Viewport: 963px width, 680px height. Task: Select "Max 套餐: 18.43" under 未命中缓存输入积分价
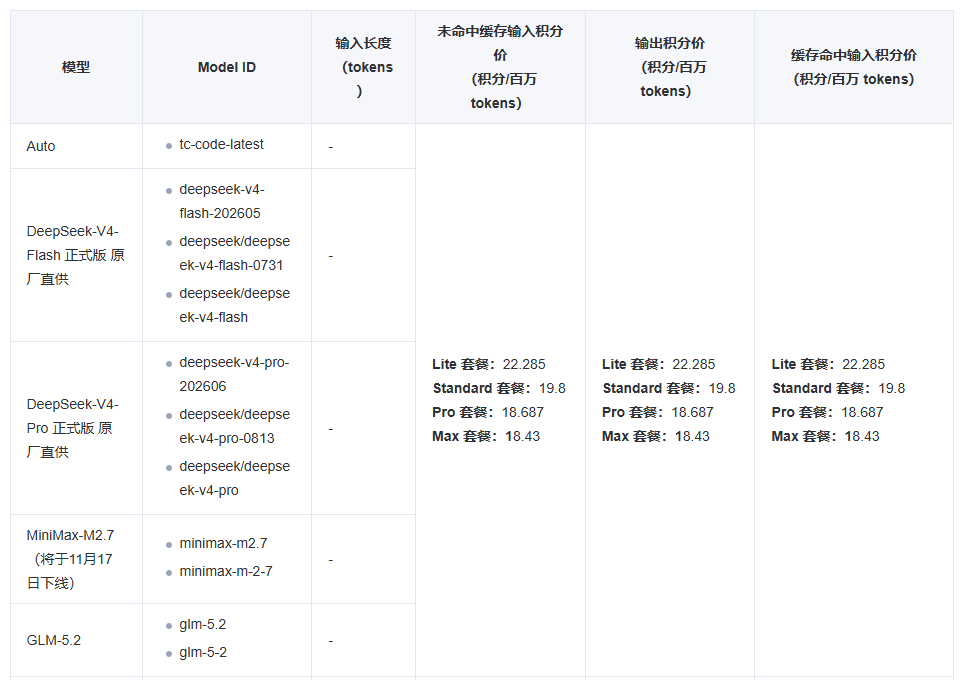pyautogui.click(x=486, y=436)
